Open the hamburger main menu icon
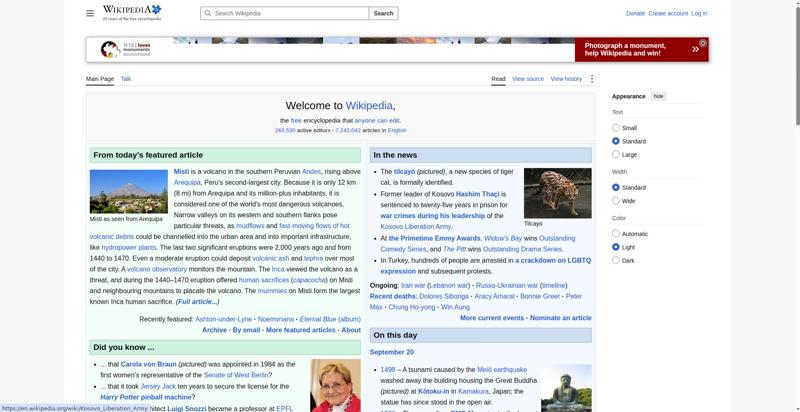 [90, 13]
